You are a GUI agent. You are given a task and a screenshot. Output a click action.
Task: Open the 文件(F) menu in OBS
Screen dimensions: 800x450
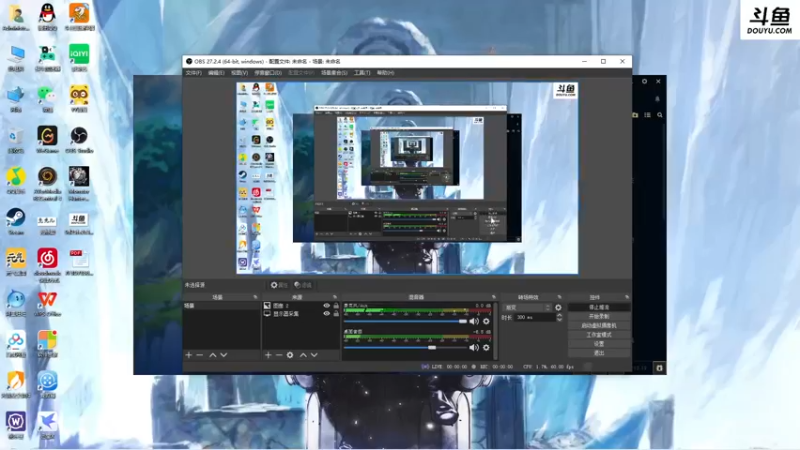tap(193, 73)
